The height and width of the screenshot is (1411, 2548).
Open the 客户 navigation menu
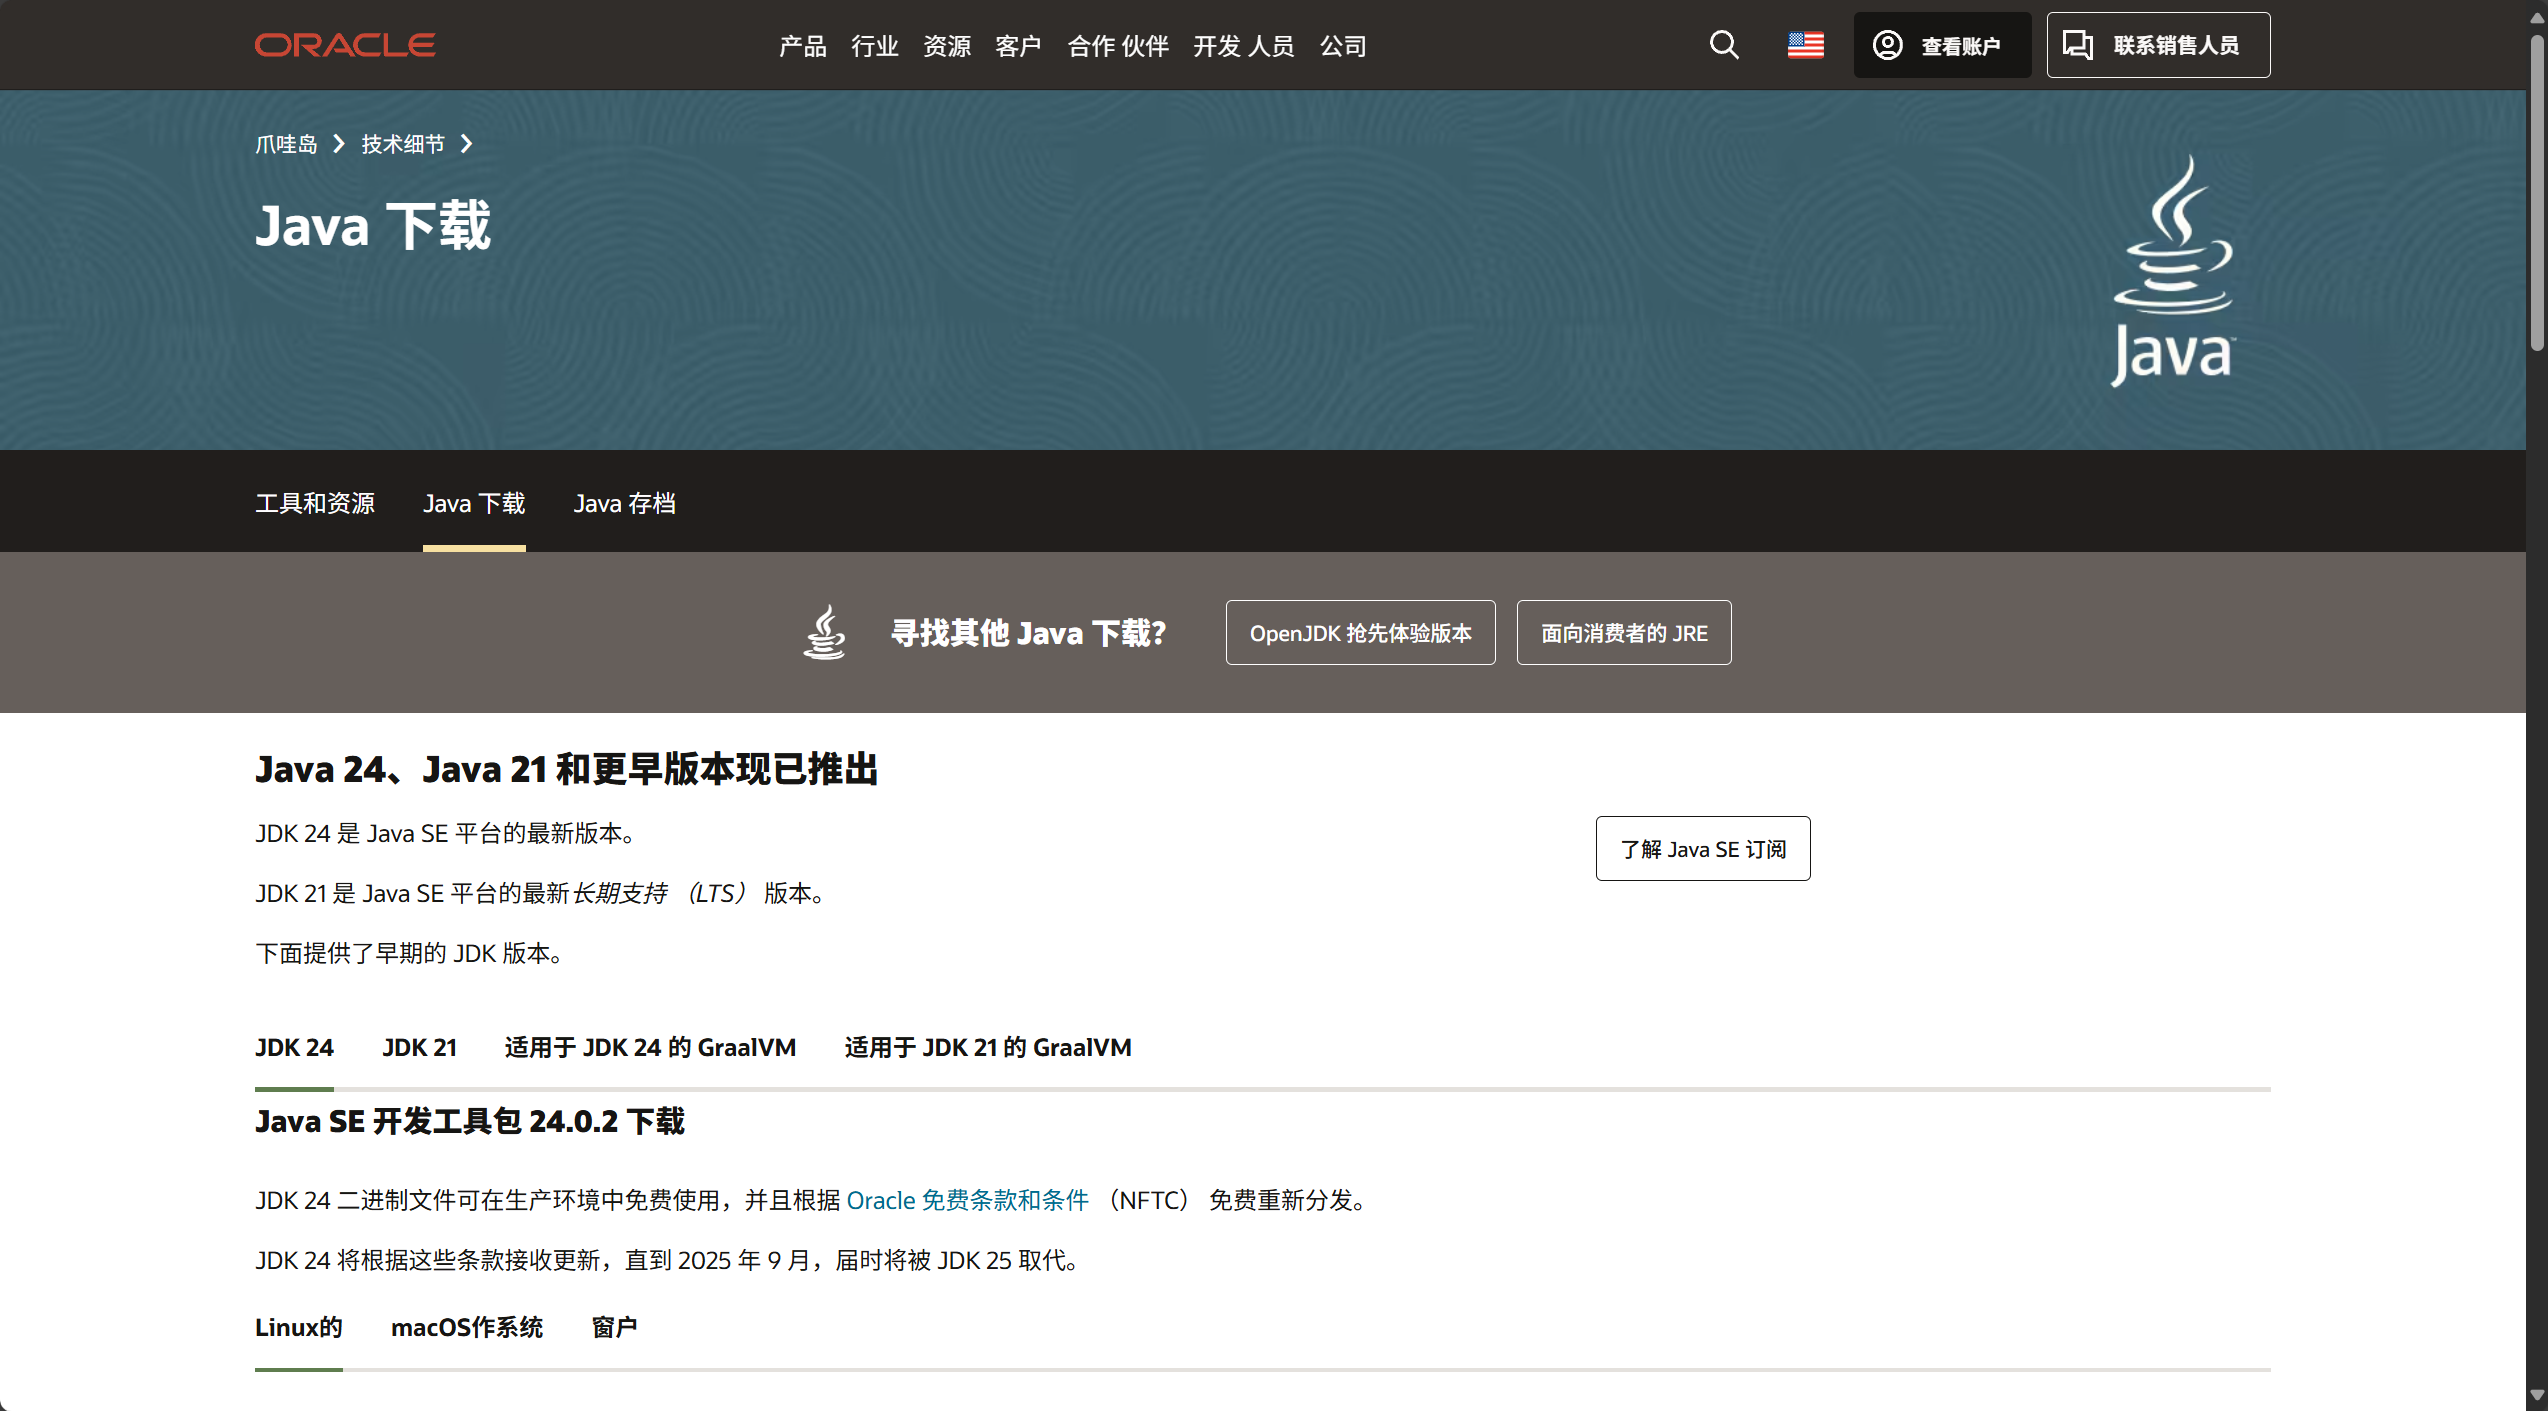pos(1019,46)
